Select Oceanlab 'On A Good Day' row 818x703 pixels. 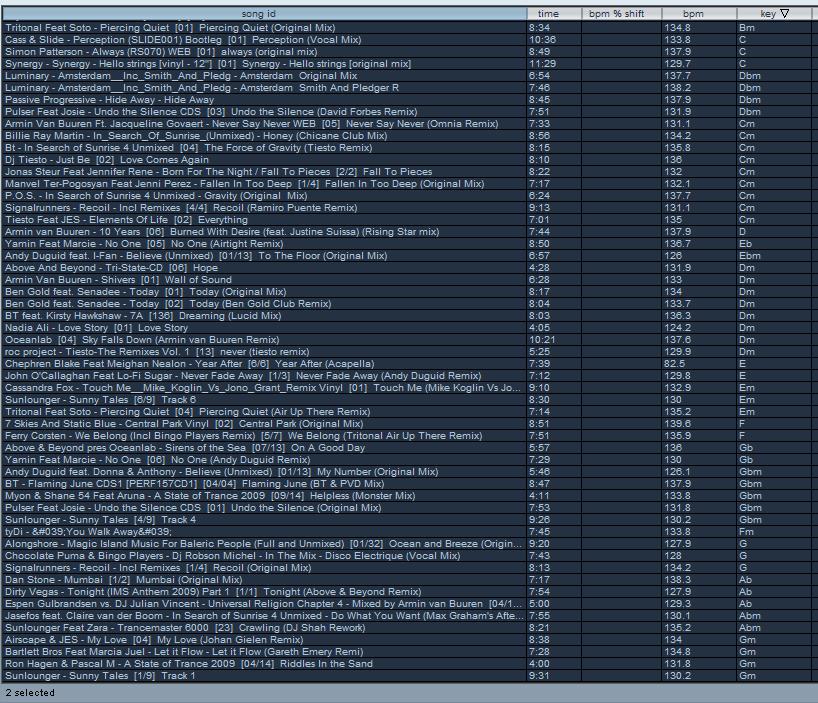407,447
